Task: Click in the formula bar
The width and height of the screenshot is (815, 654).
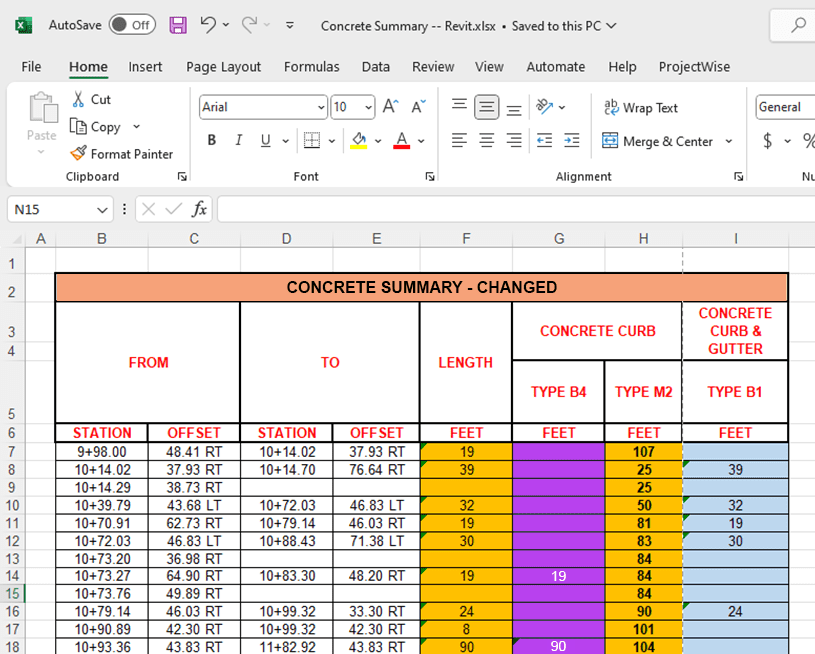Action: (x=516, y=209)
